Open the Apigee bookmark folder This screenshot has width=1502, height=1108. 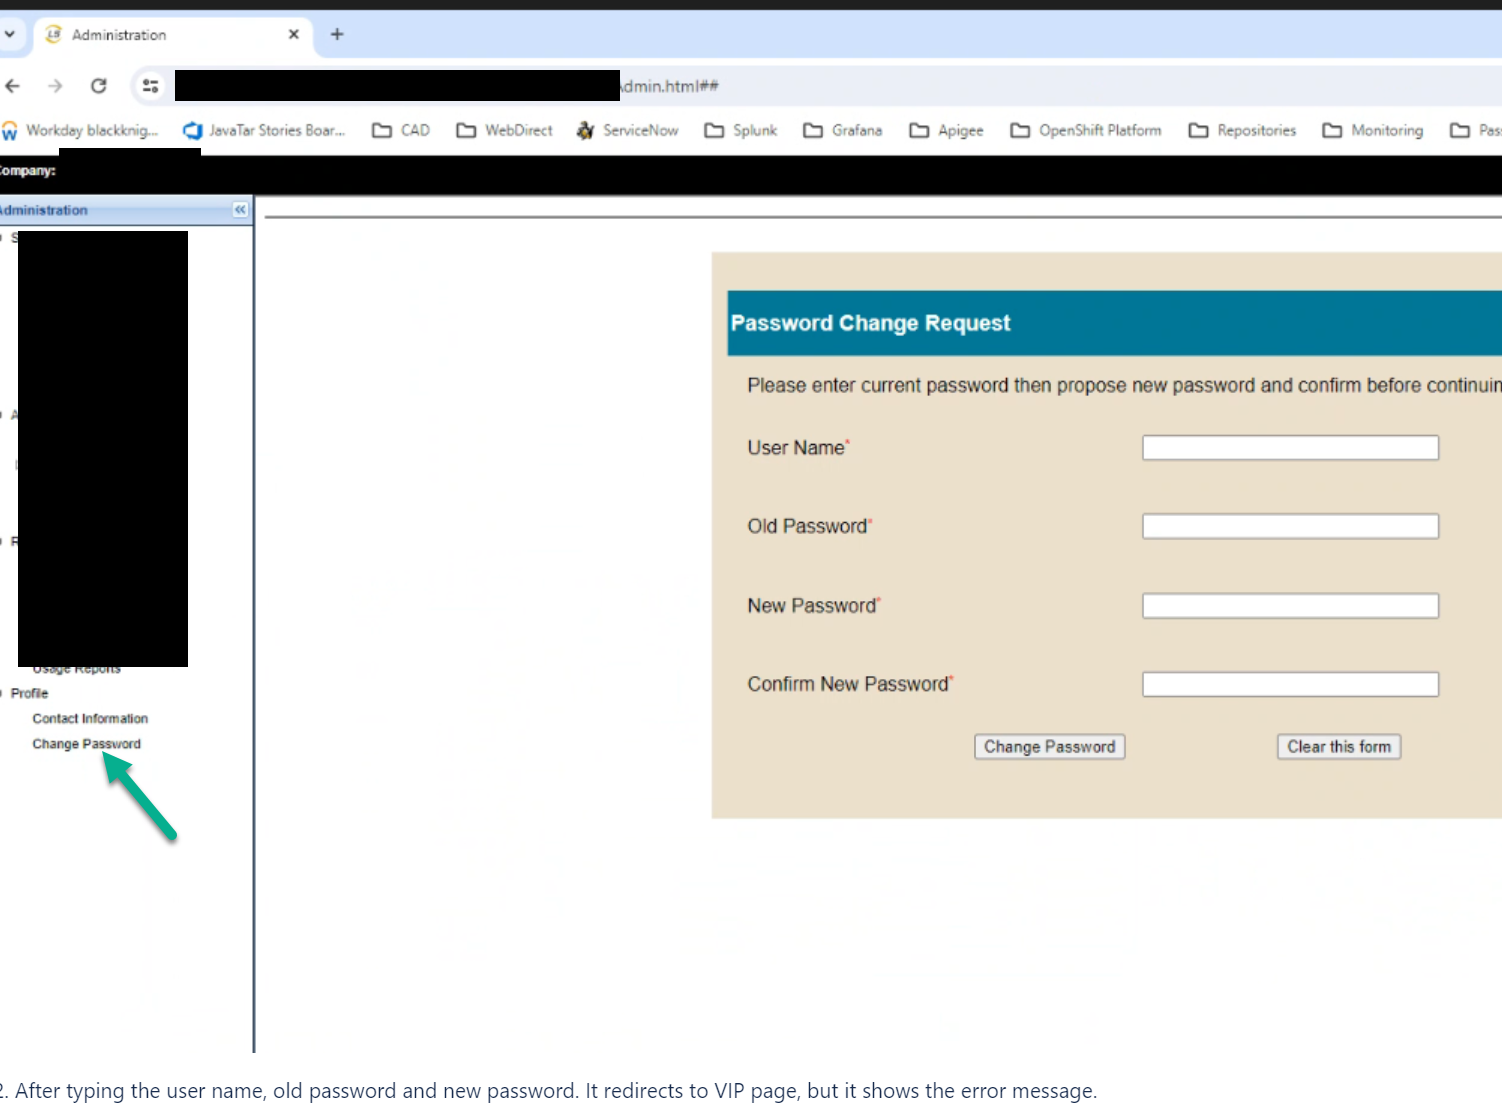[947, 130]
